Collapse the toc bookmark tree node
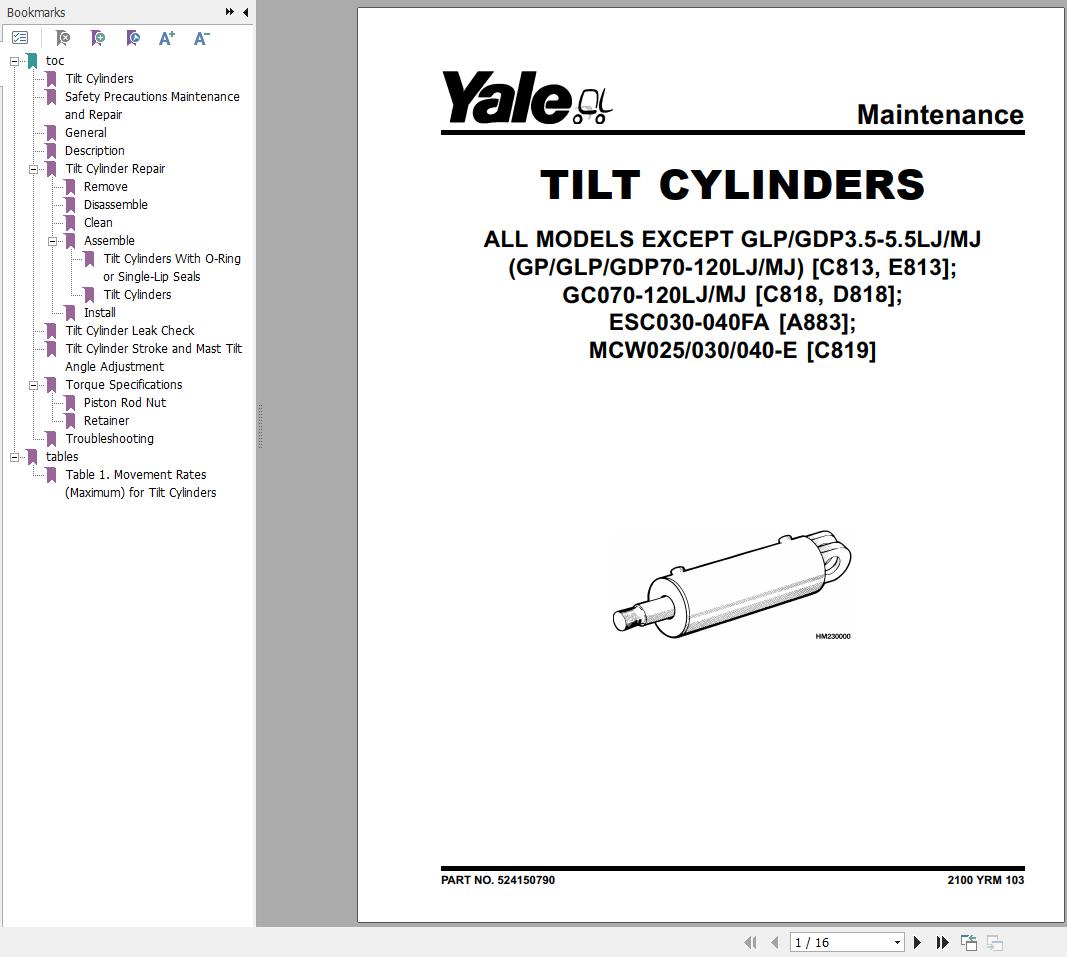Image resolution: width=1067 pixels, height=957 pixels. pyautogui.click(x=14, y=61)
